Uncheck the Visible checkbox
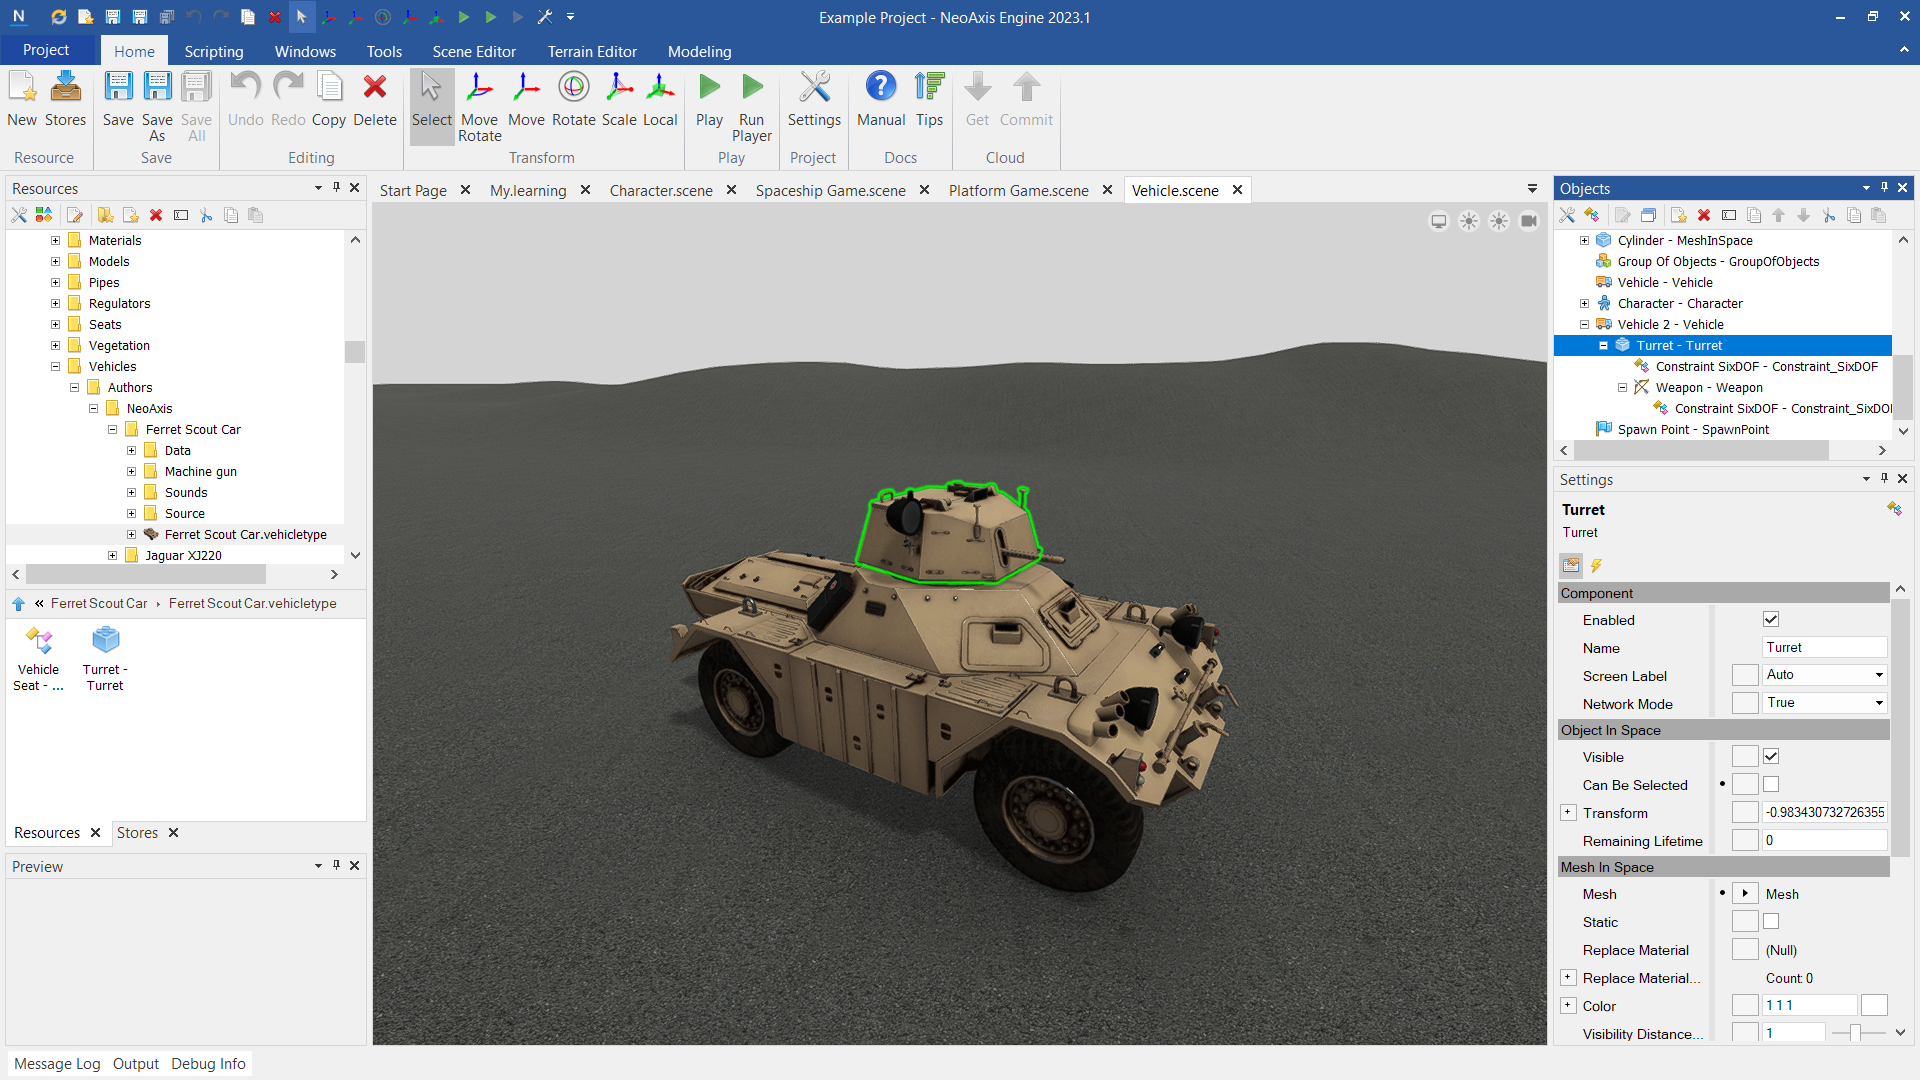The width and height of the screenshot is (1920, 1080). 1771,757
